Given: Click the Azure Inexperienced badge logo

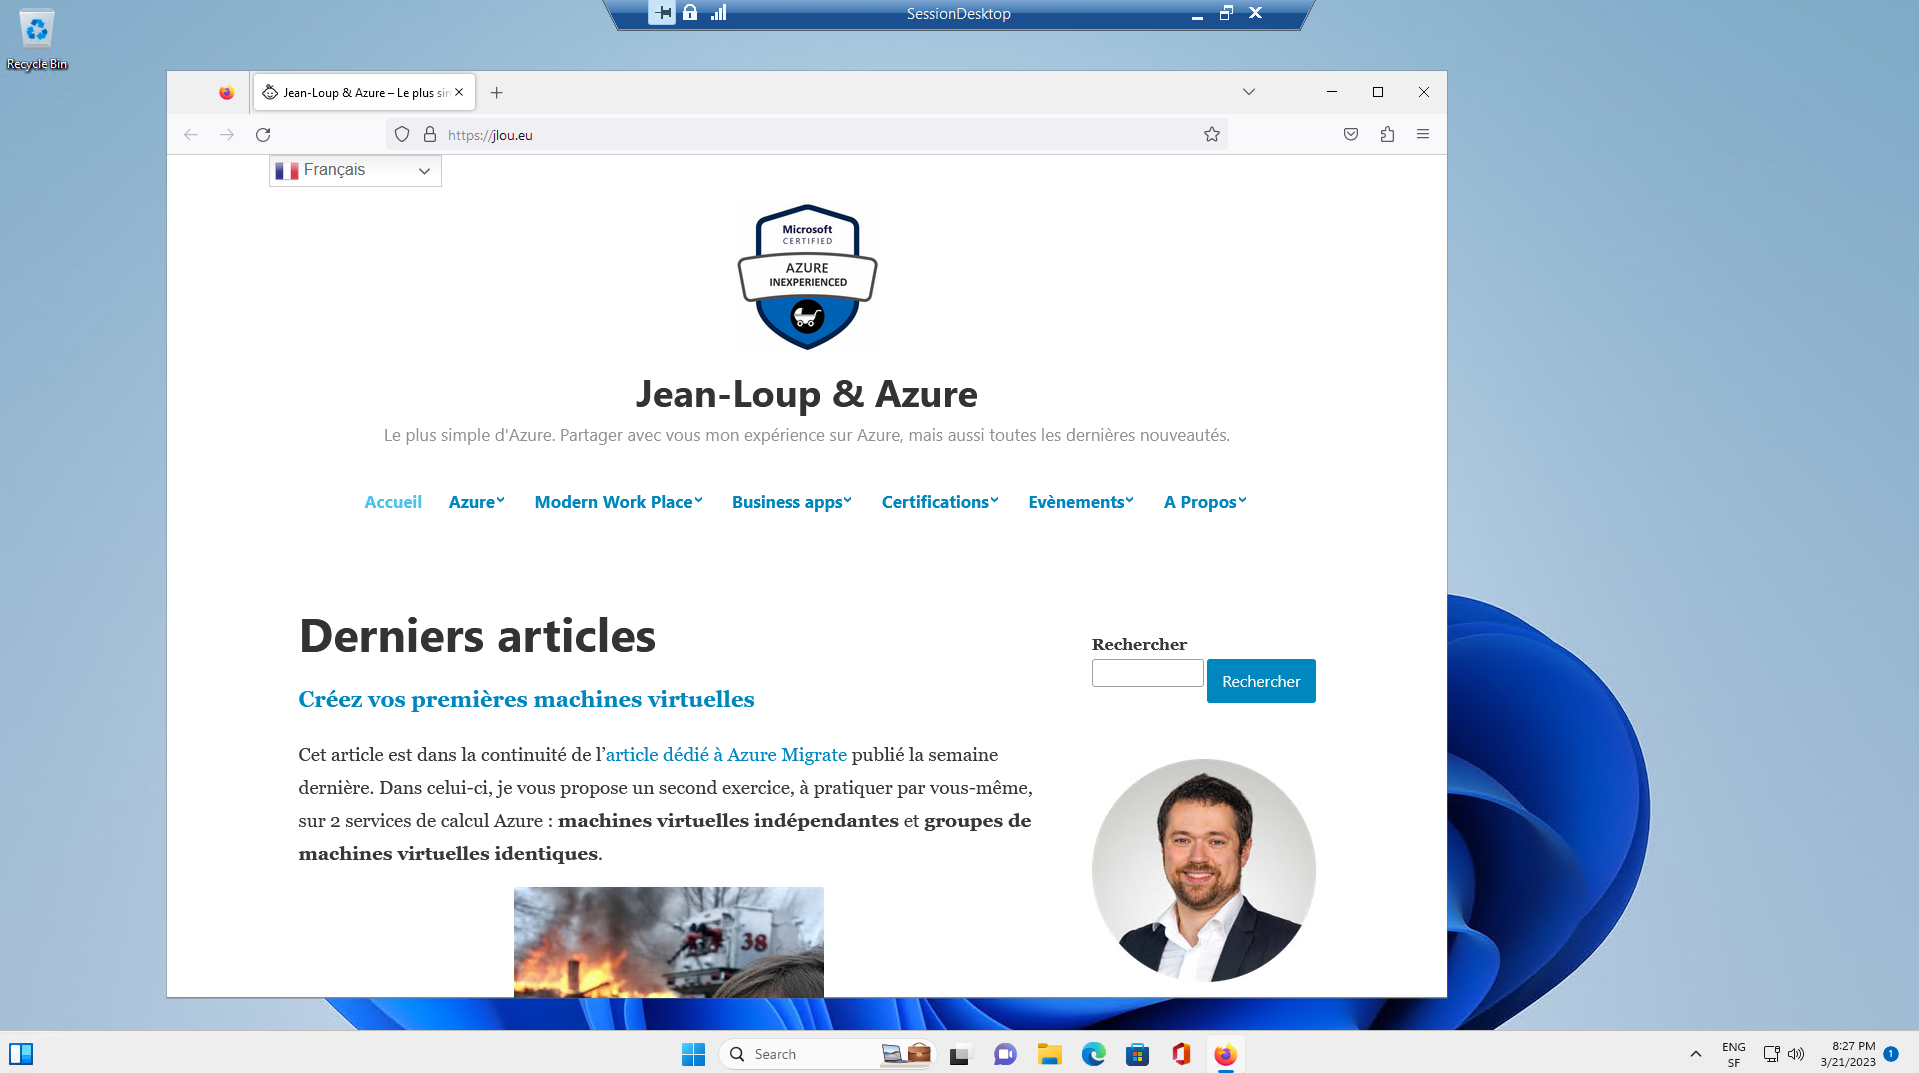Looking at the screenshot, I should 807,277.
